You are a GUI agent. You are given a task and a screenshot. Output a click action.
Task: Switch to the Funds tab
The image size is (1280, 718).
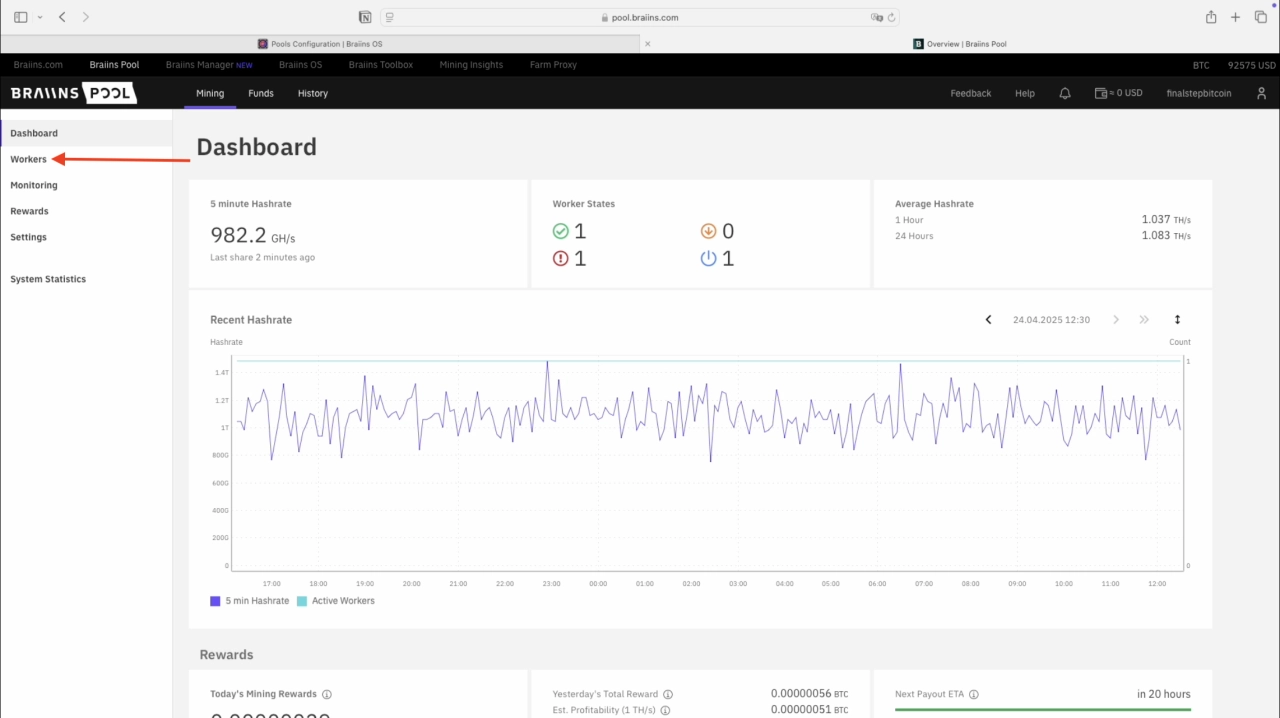261,93
